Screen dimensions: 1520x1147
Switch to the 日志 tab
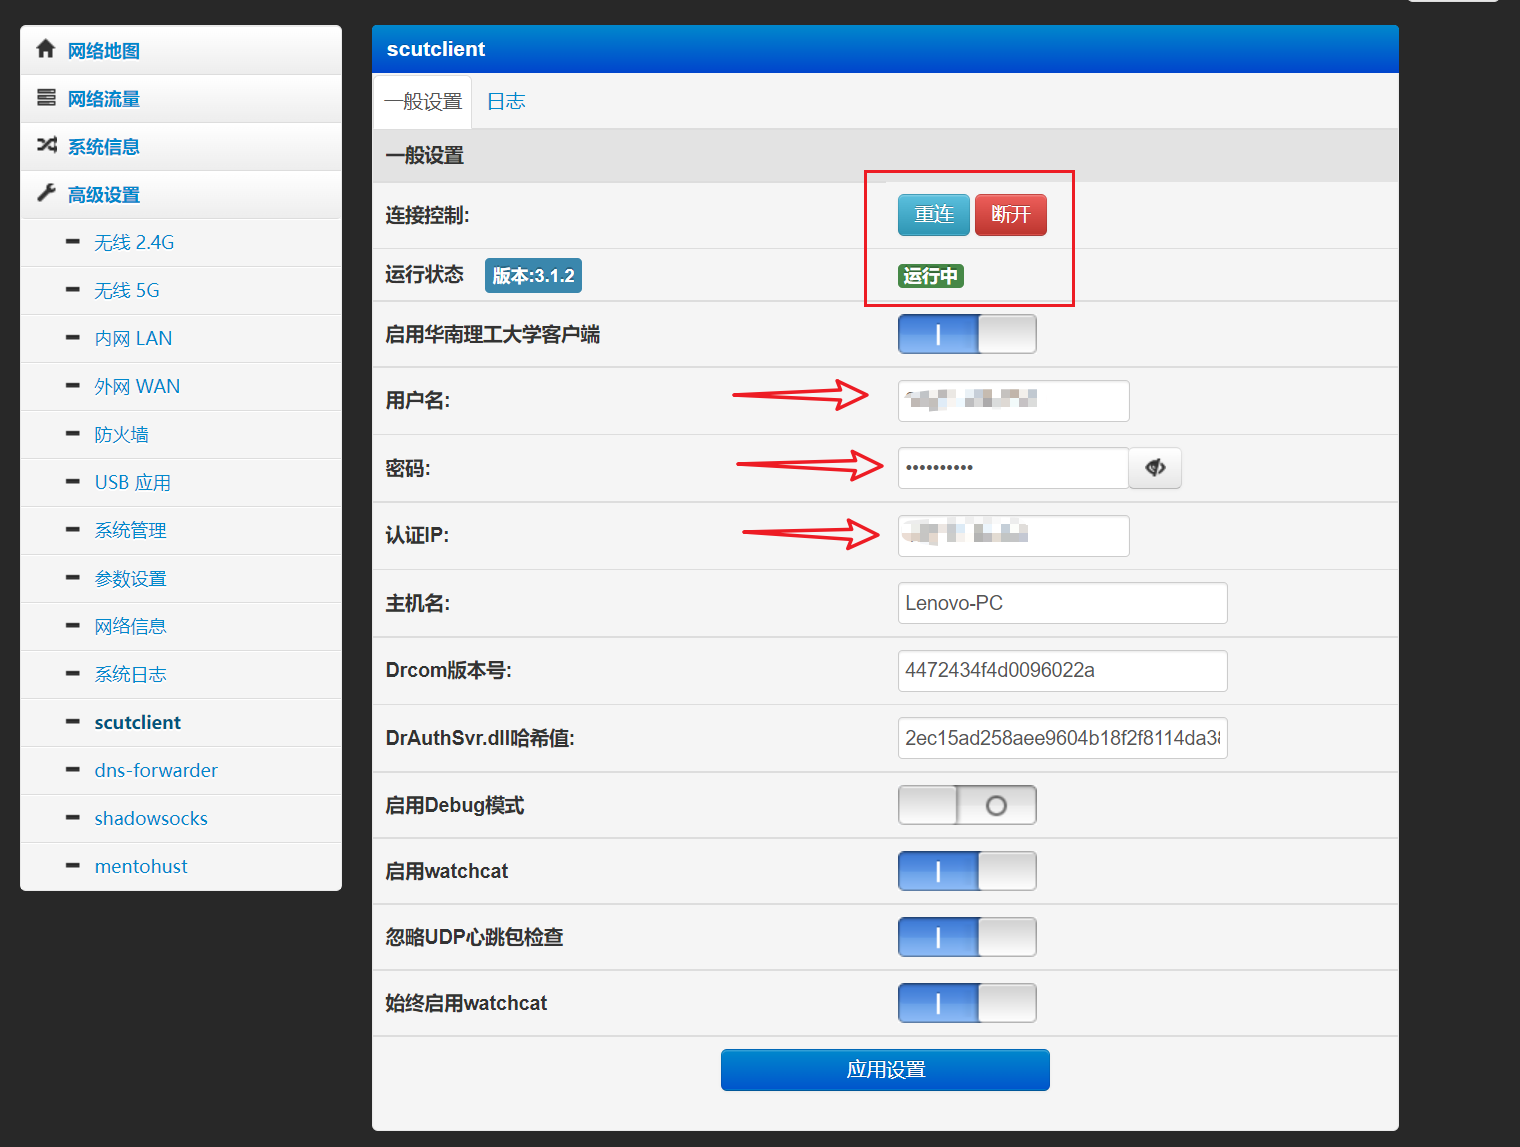click(x=506, y=101)
